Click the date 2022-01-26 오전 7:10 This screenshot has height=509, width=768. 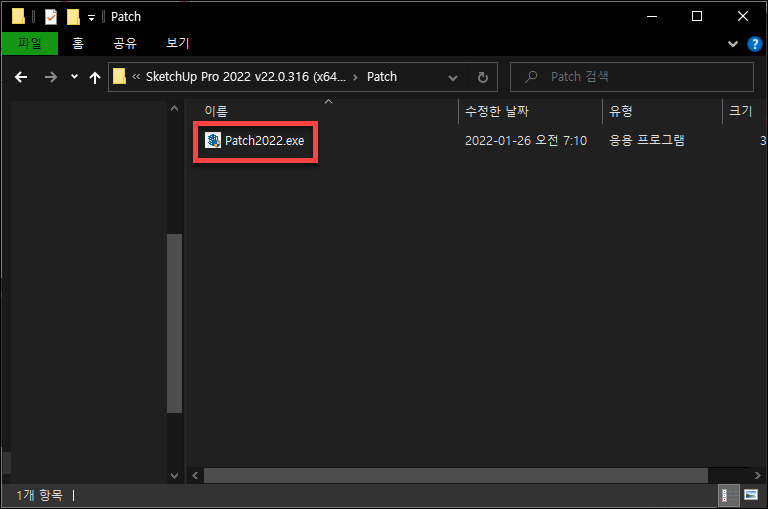point(526,141)
